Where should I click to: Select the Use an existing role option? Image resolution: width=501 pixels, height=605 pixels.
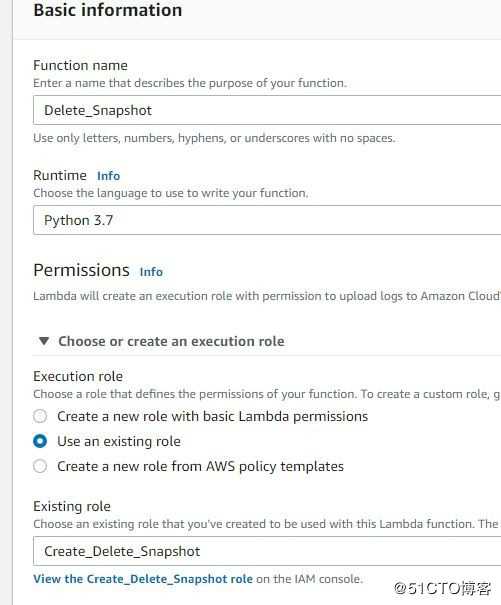click(x=40, y=441)
